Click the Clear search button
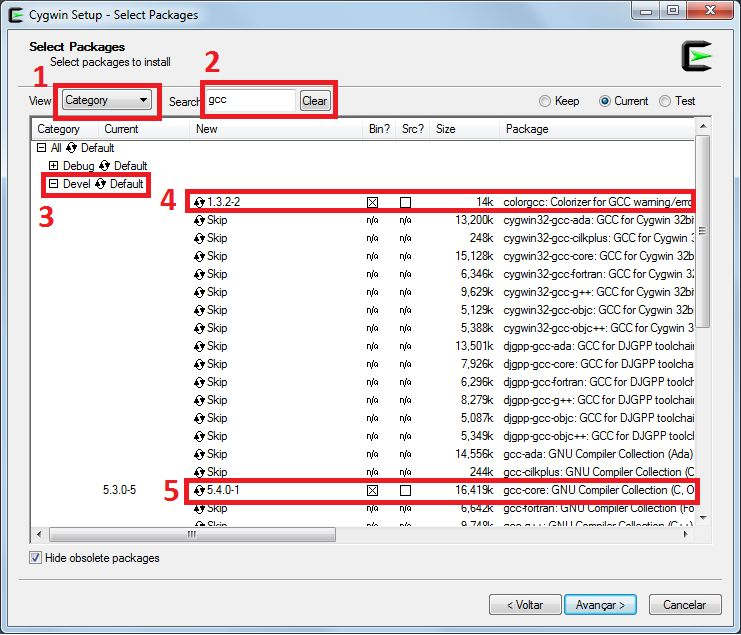 click(315, 101)
